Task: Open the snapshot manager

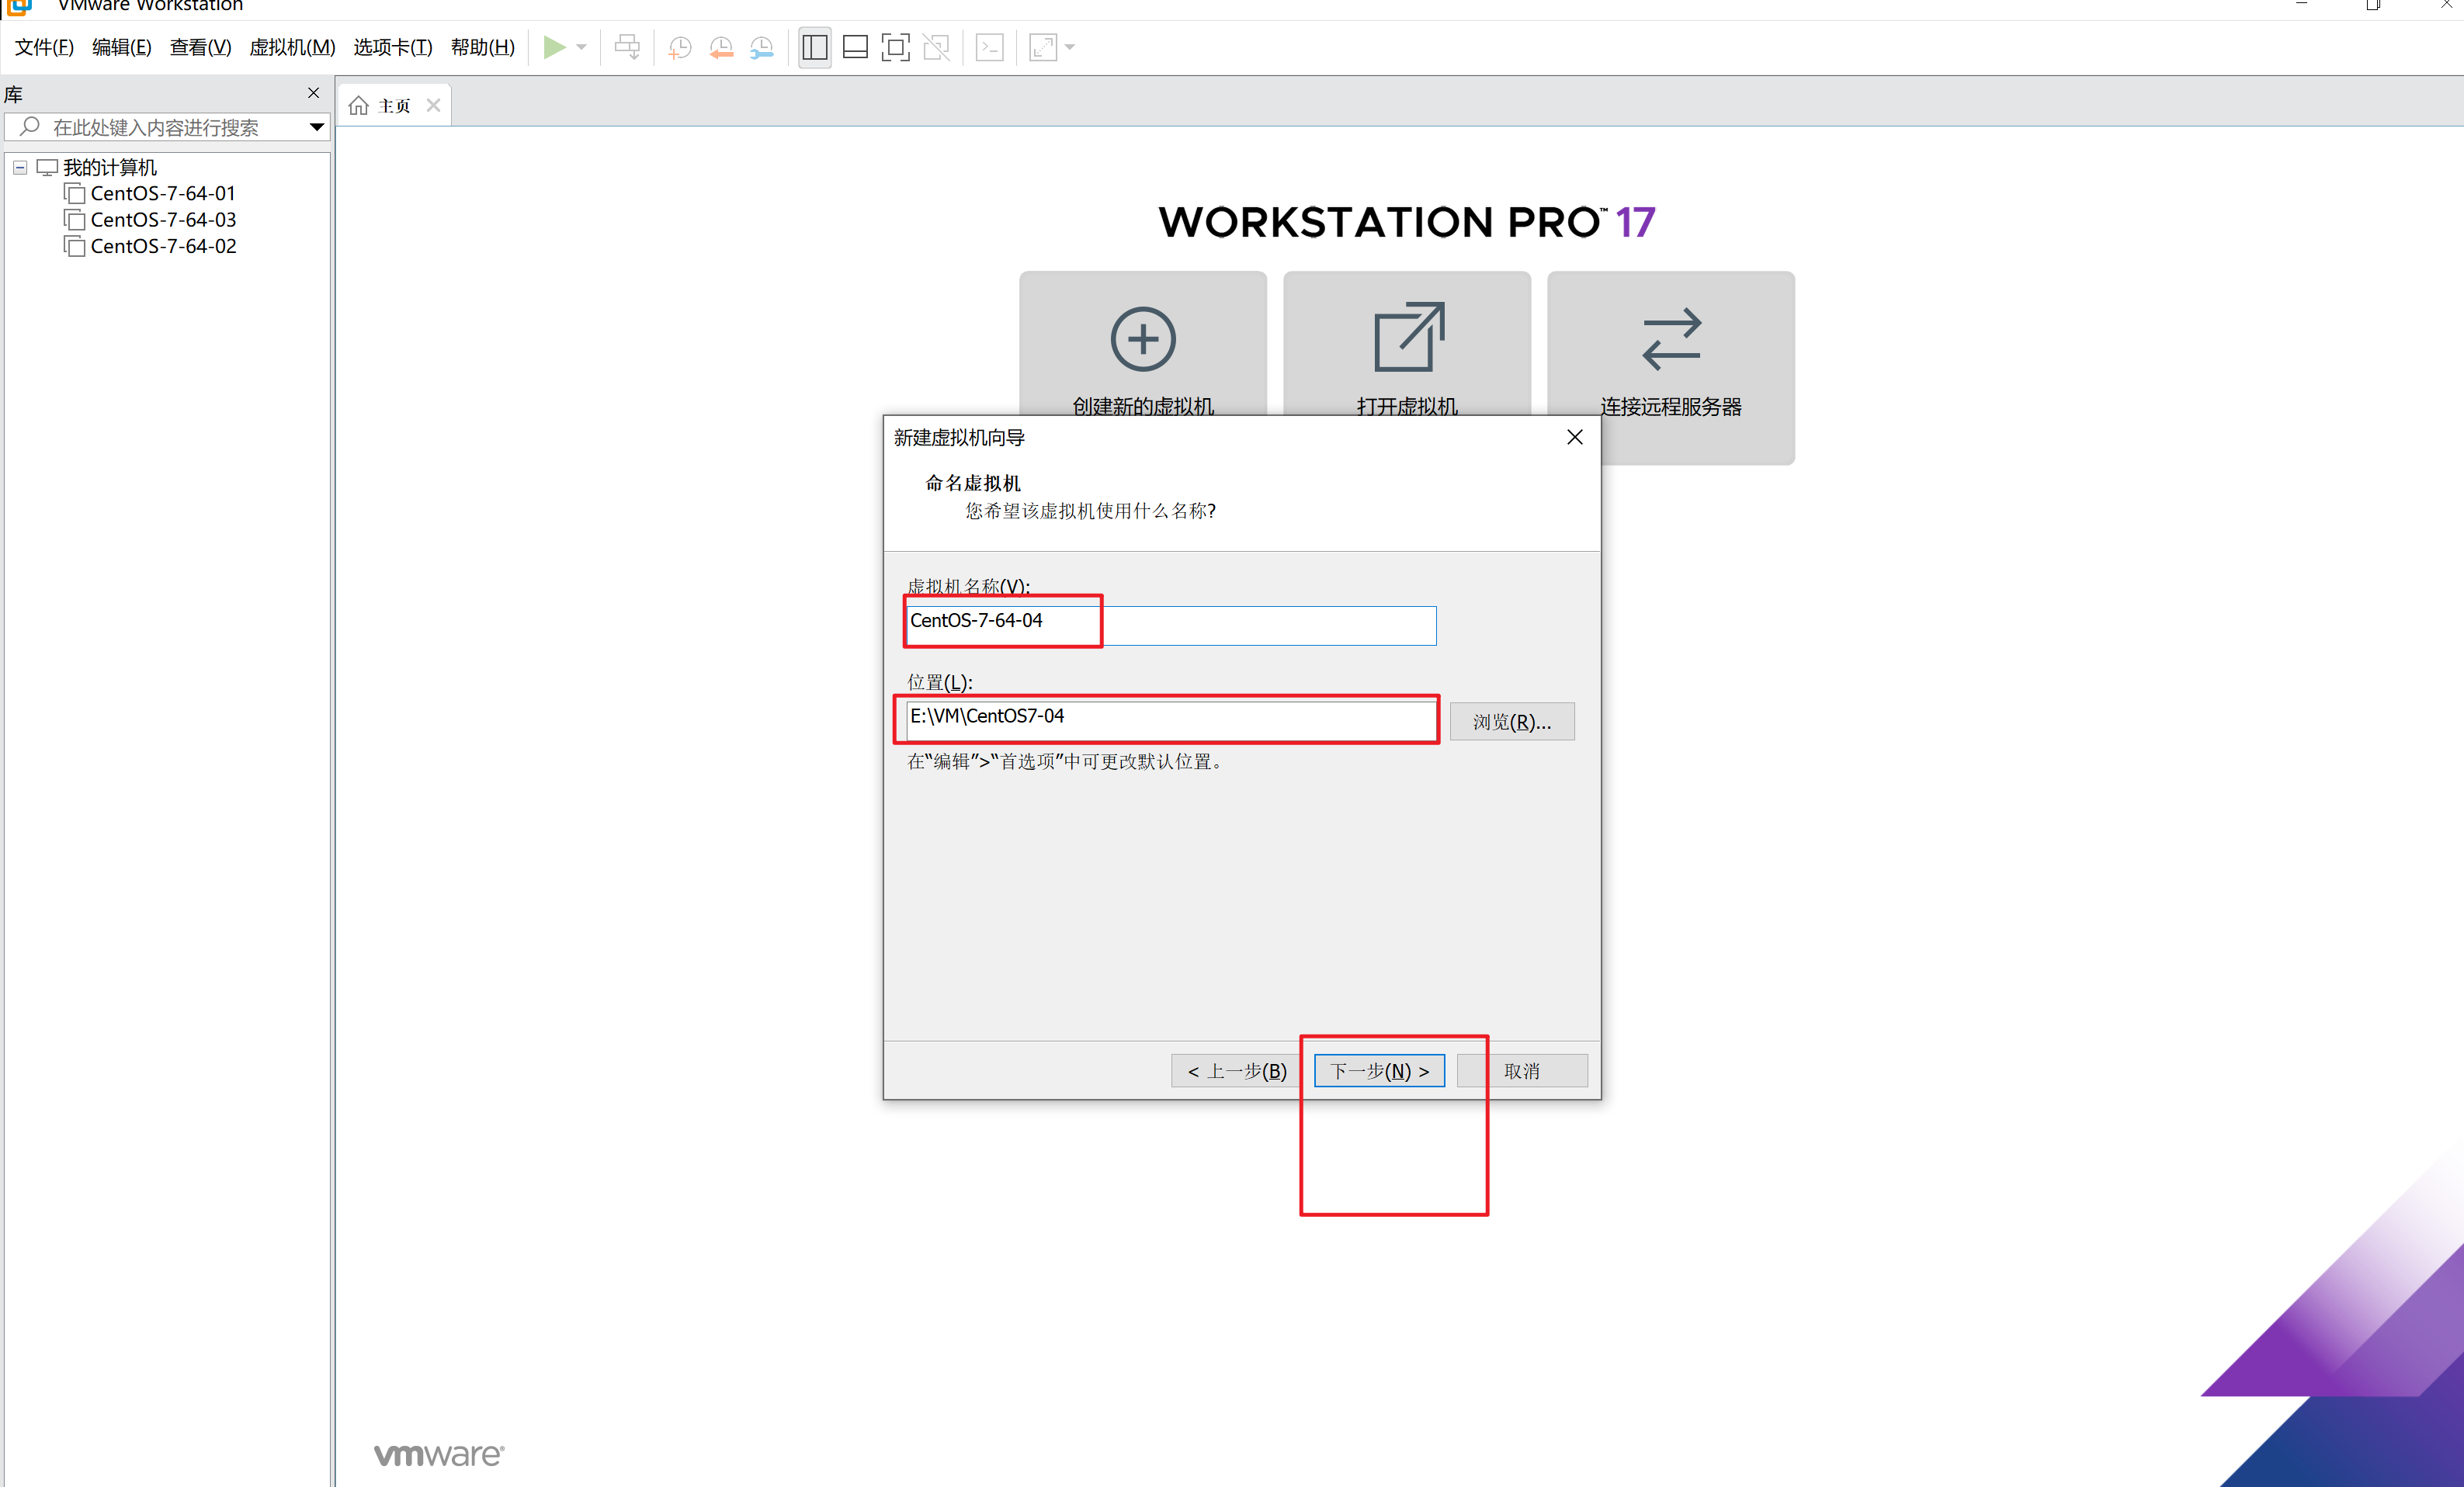Action: (761, 47)
